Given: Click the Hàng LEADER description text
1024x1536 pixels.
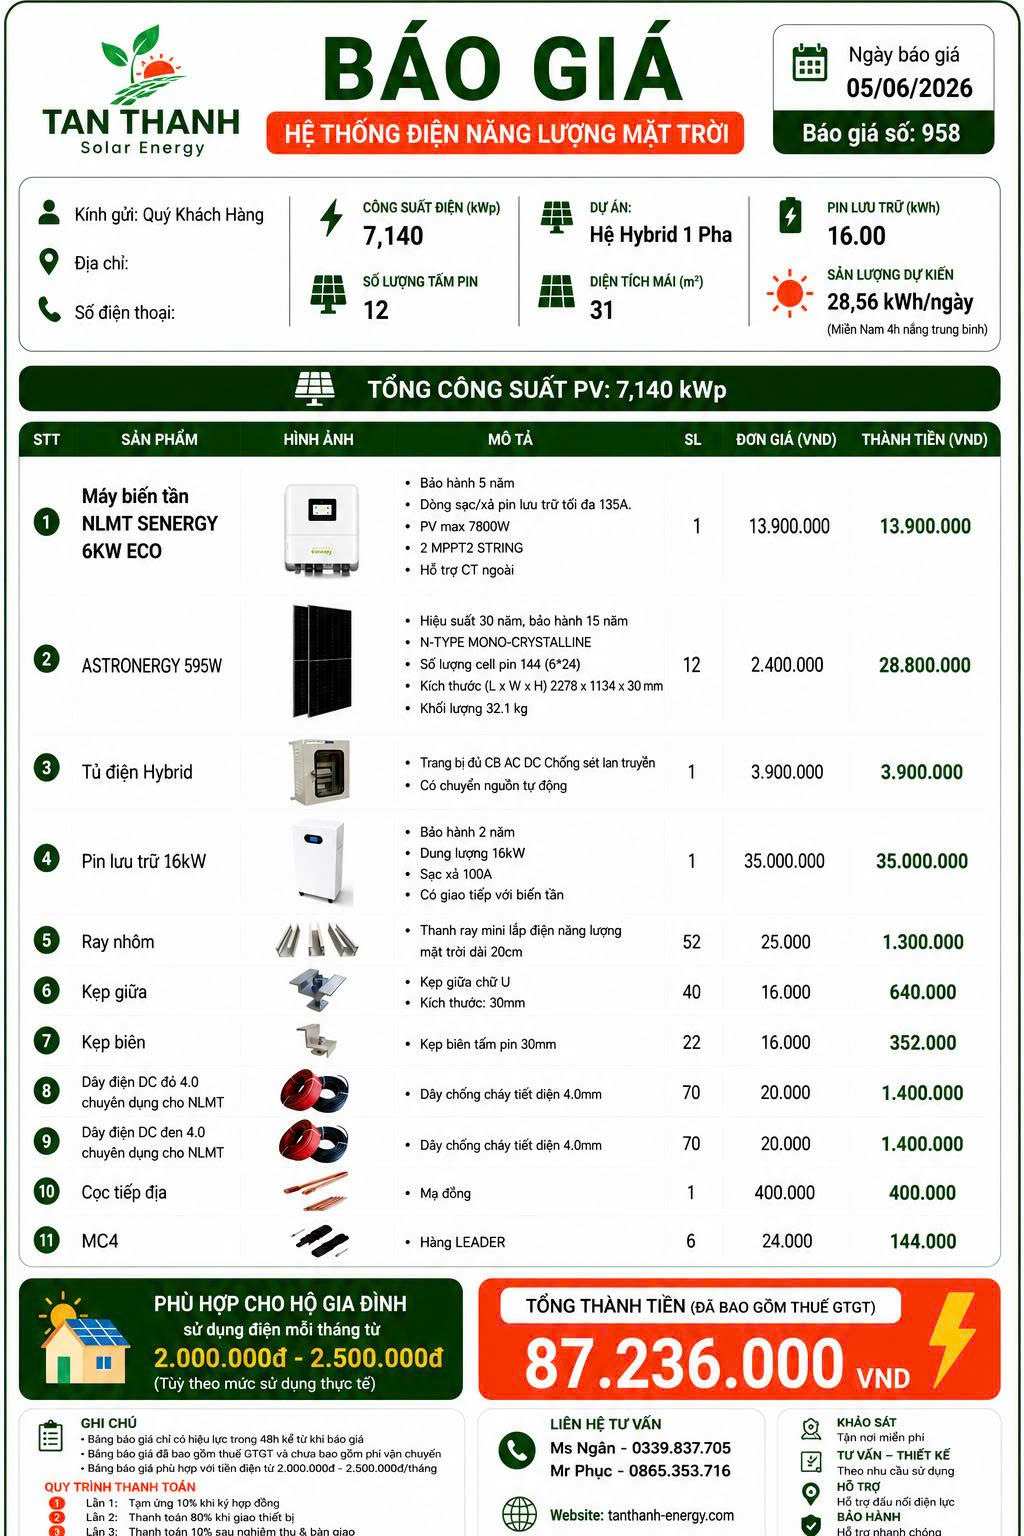Looking at the screenshot, I should pyautogui.click(x=462, y=1242).
